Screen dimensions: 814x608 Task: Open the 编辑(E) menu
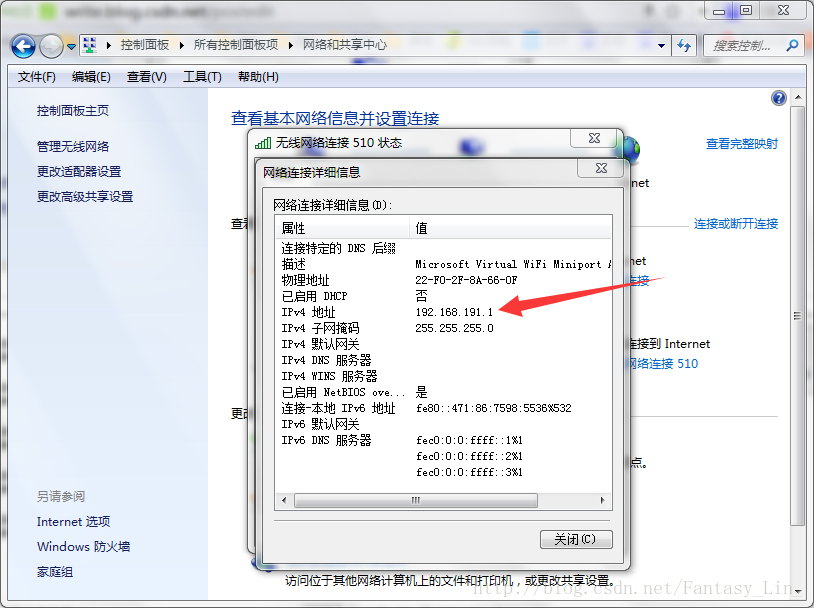[x=91, y=77]
